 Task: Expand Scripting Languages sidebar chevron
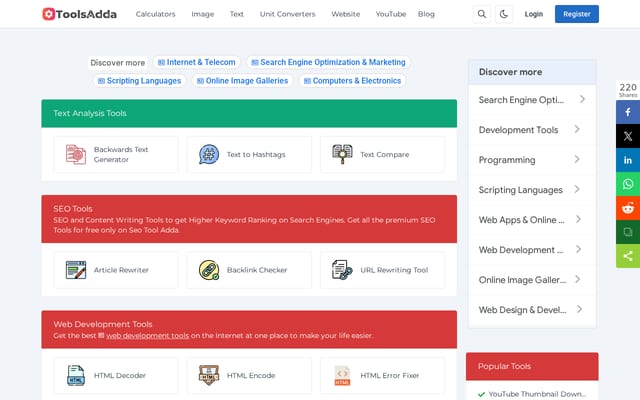click(577, 189)
